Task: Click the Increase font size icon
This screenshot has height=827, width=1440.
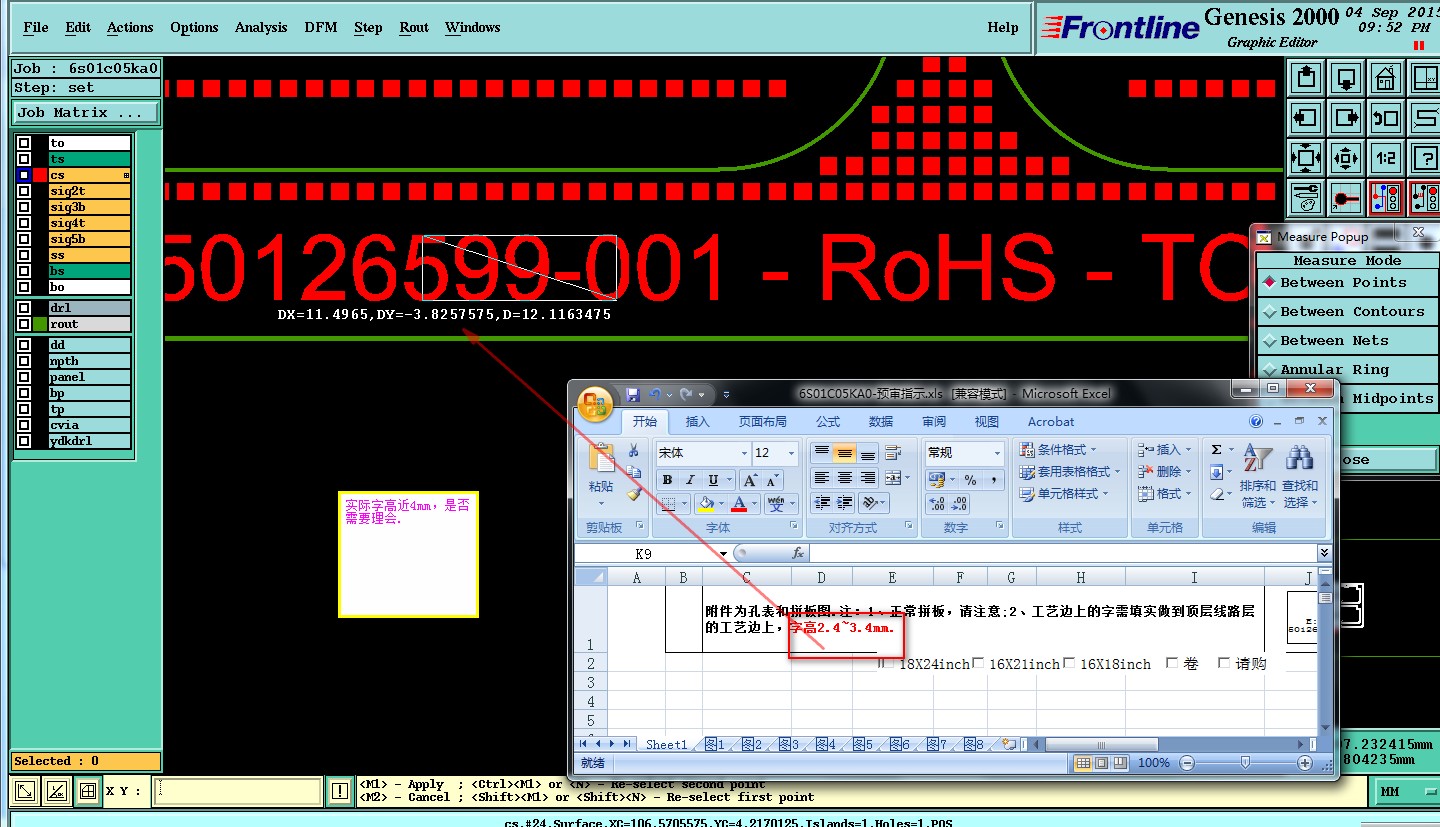Action: coord(749,480)
